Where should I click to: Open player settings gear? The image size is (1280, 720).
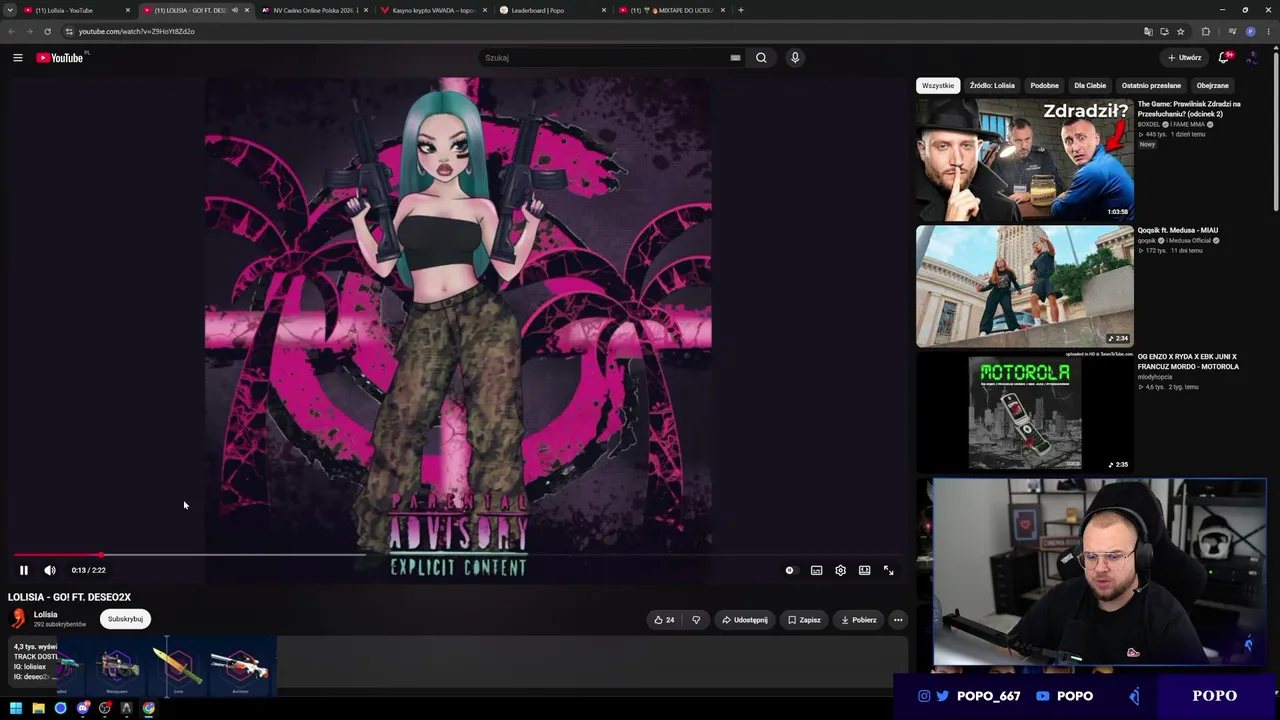(x=840, y=570)
